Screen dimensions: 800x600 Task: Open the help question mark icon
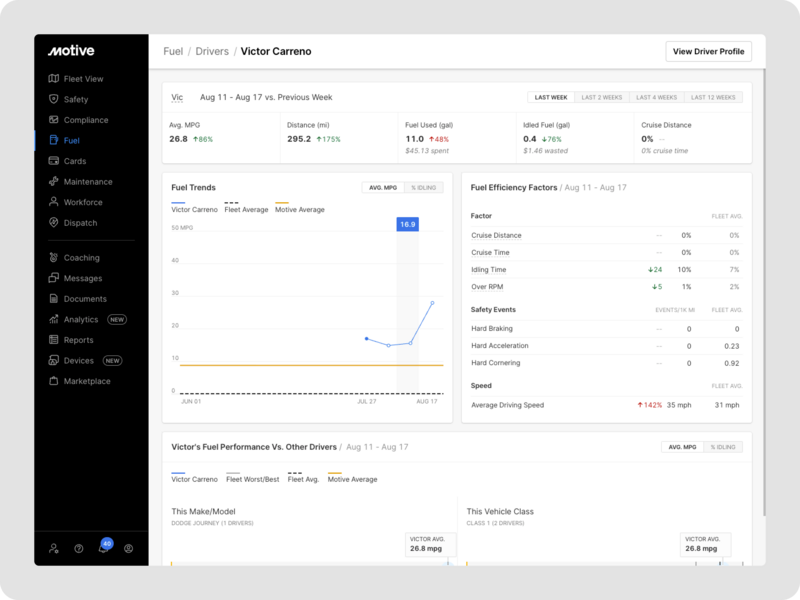pos(79,548)
